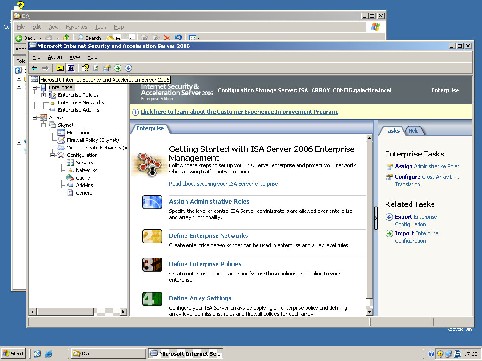The height and width of the screenshot is (361, 482).
Task: Click the Forward arrow in ISA toolbar
Action: [x=45, y=68]
